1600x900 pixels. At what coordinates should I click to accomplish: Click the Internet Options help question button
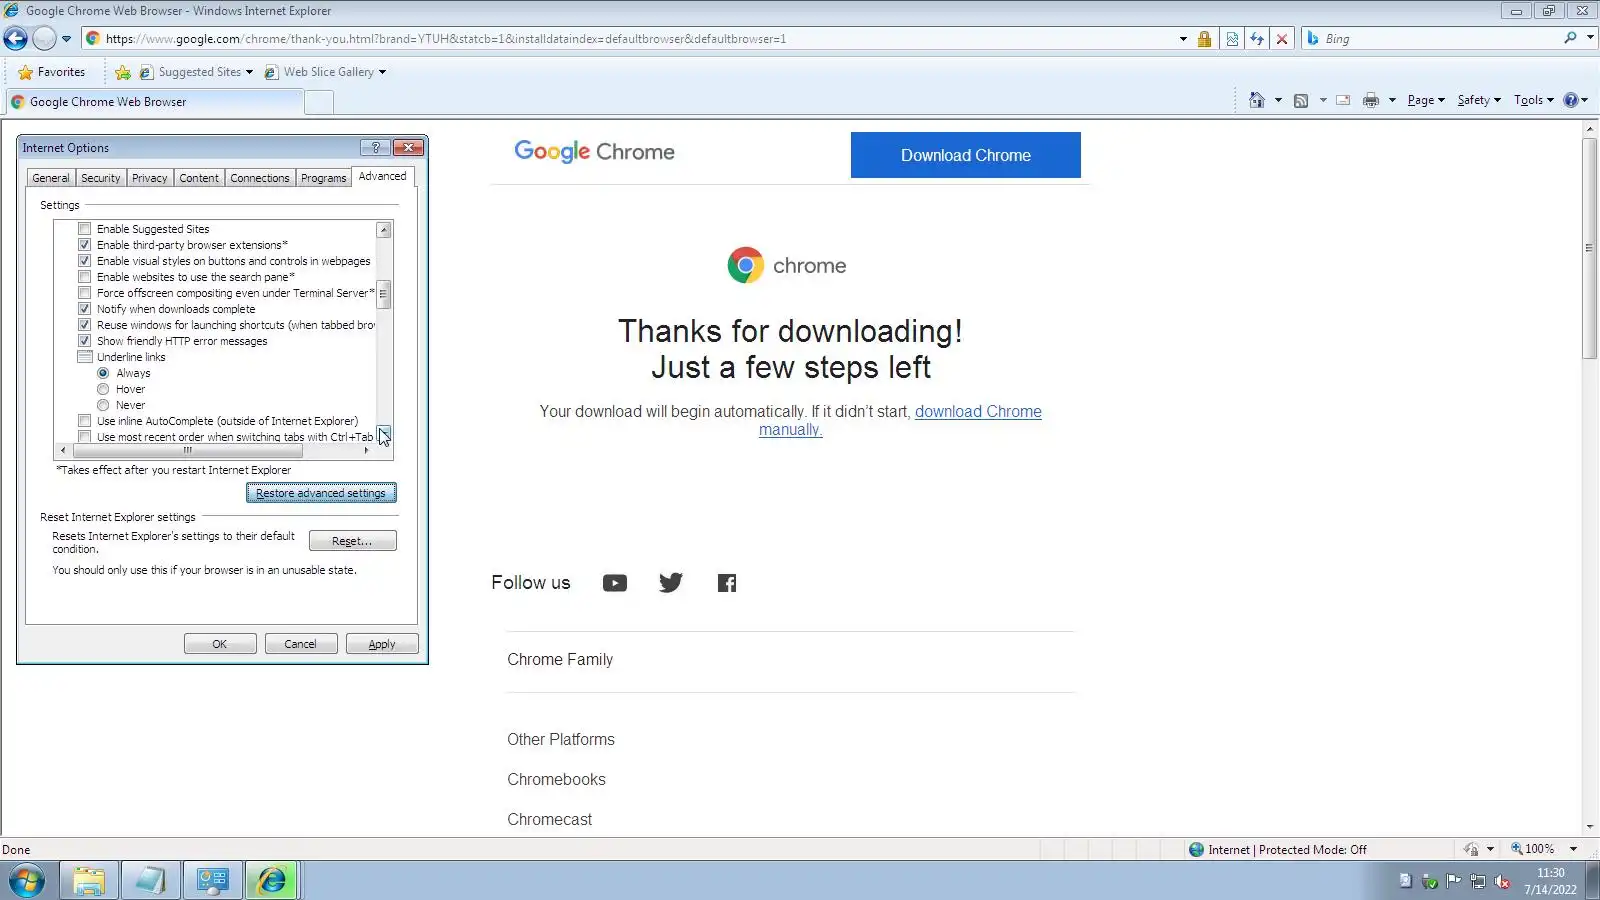pos(376,147)
